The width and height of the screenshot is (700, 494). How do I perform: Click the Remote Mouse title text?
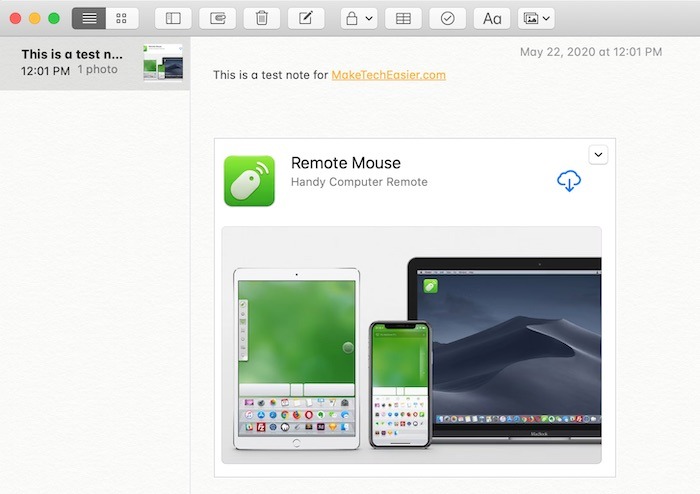[346, 163]
